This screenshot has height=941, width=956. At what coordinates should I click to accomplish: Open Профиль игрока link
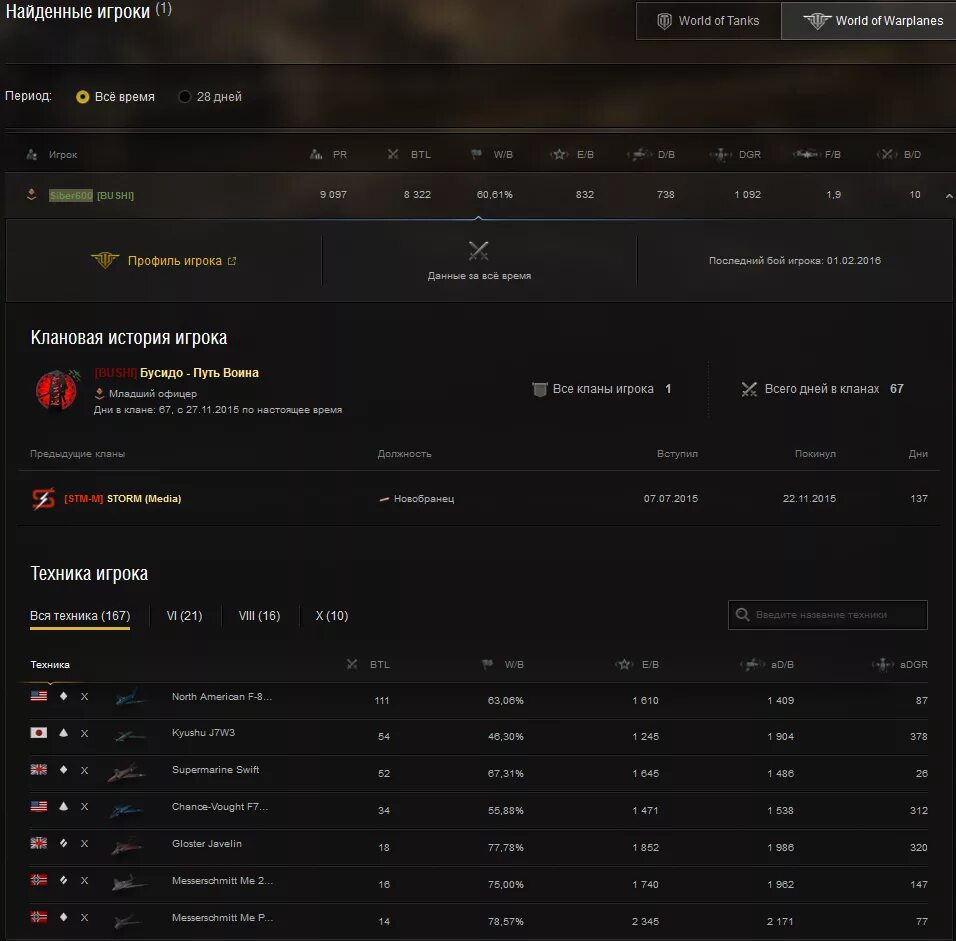click(174, 261)
